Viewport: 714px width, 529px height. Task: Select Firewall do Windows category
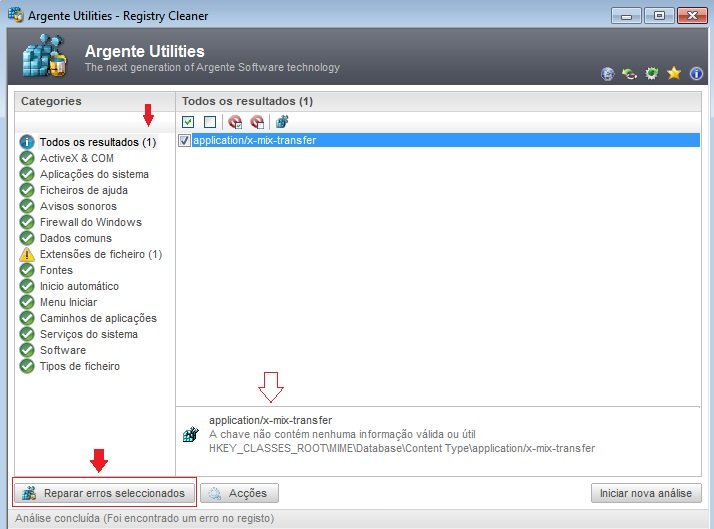click(x=91, y=222)
